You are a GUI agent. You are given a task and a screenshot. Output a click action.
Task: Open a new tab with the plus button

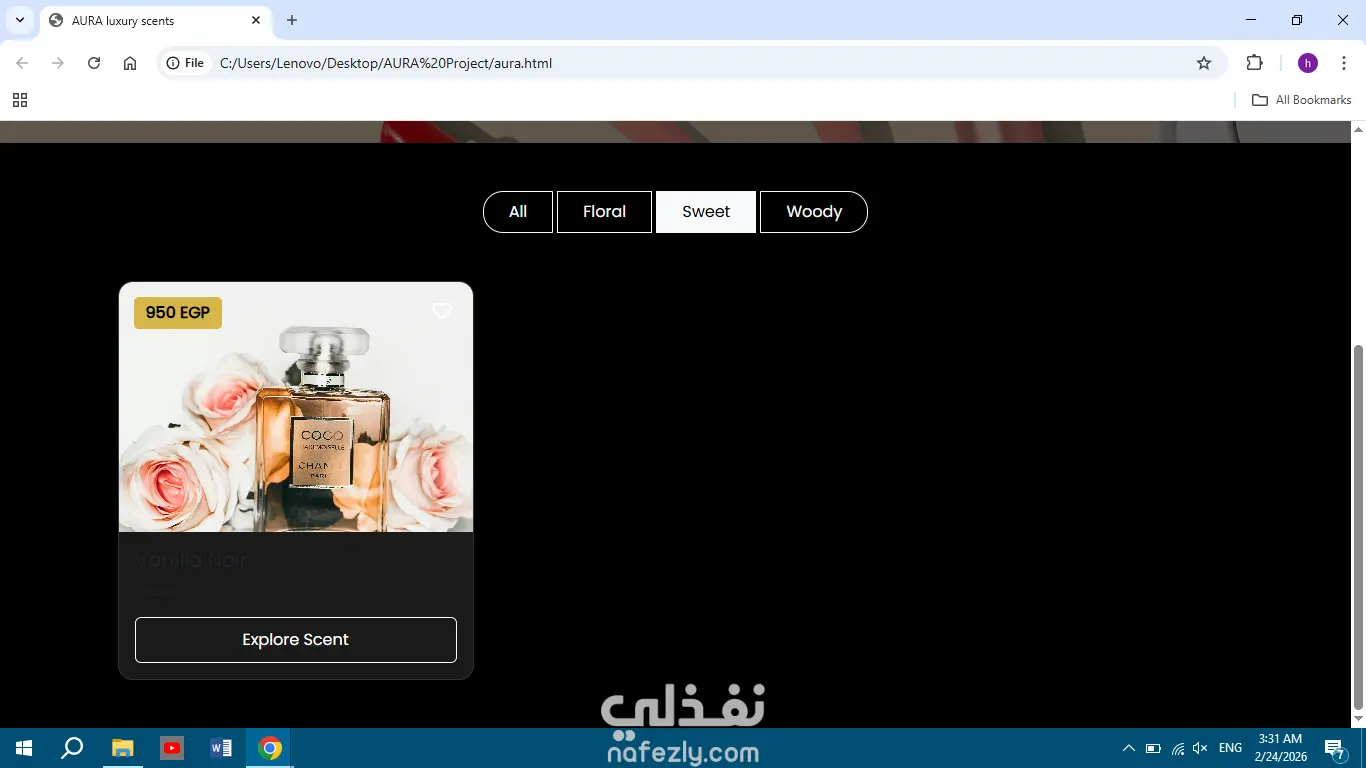(x=292, y=20)
